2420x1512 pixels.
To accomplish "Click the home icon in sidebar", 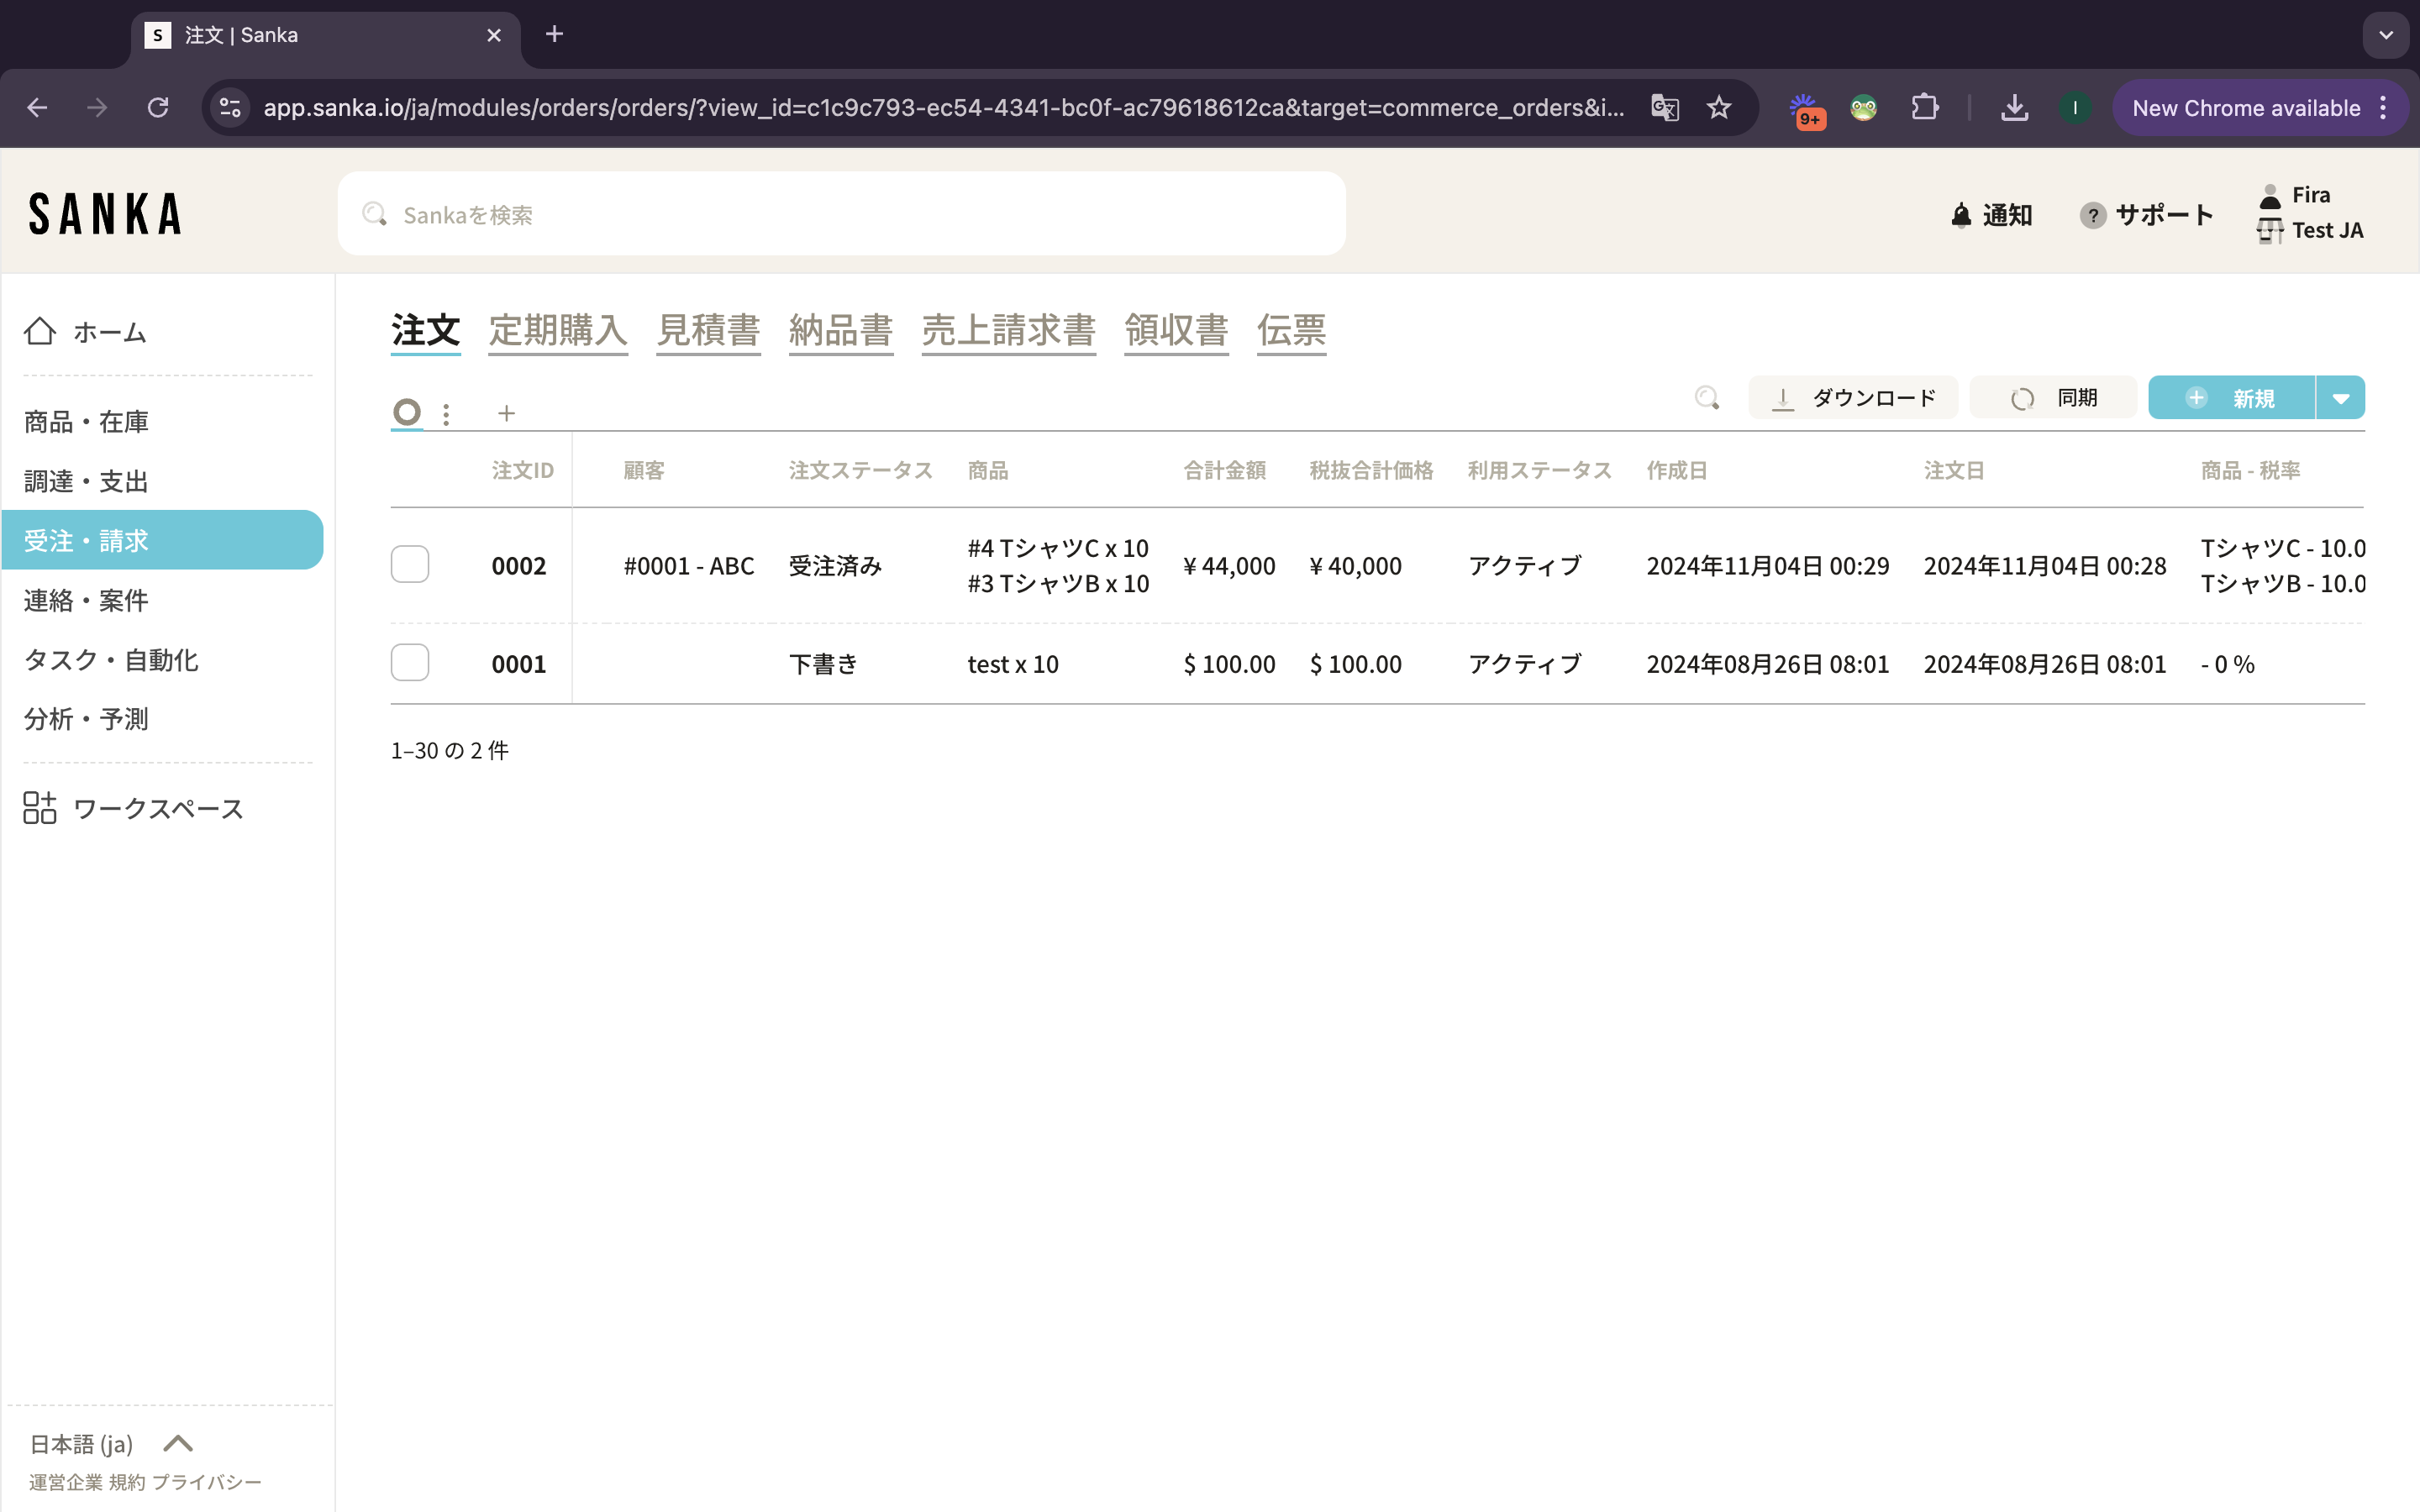I will 40,331.
